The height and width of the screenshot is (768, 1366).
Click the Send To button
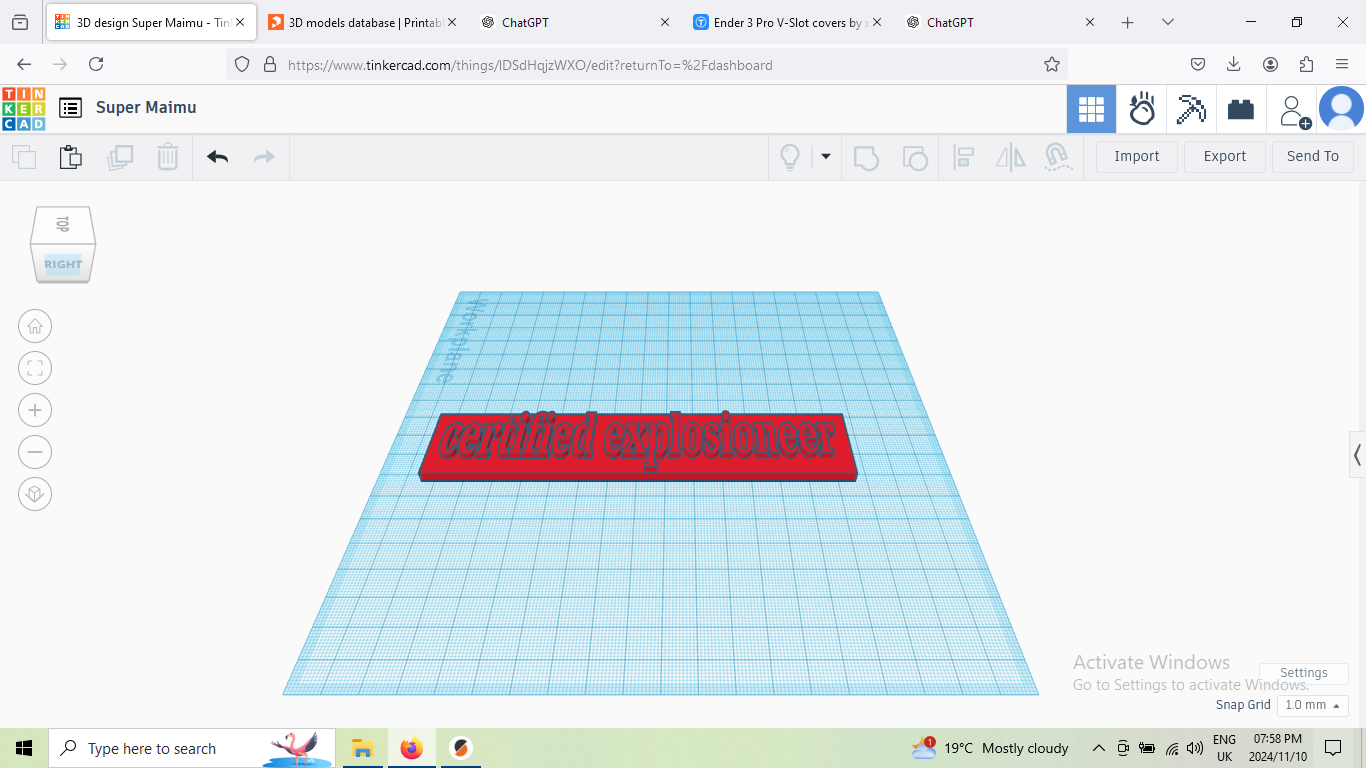pyautogui.click(x=1313, y=156)
